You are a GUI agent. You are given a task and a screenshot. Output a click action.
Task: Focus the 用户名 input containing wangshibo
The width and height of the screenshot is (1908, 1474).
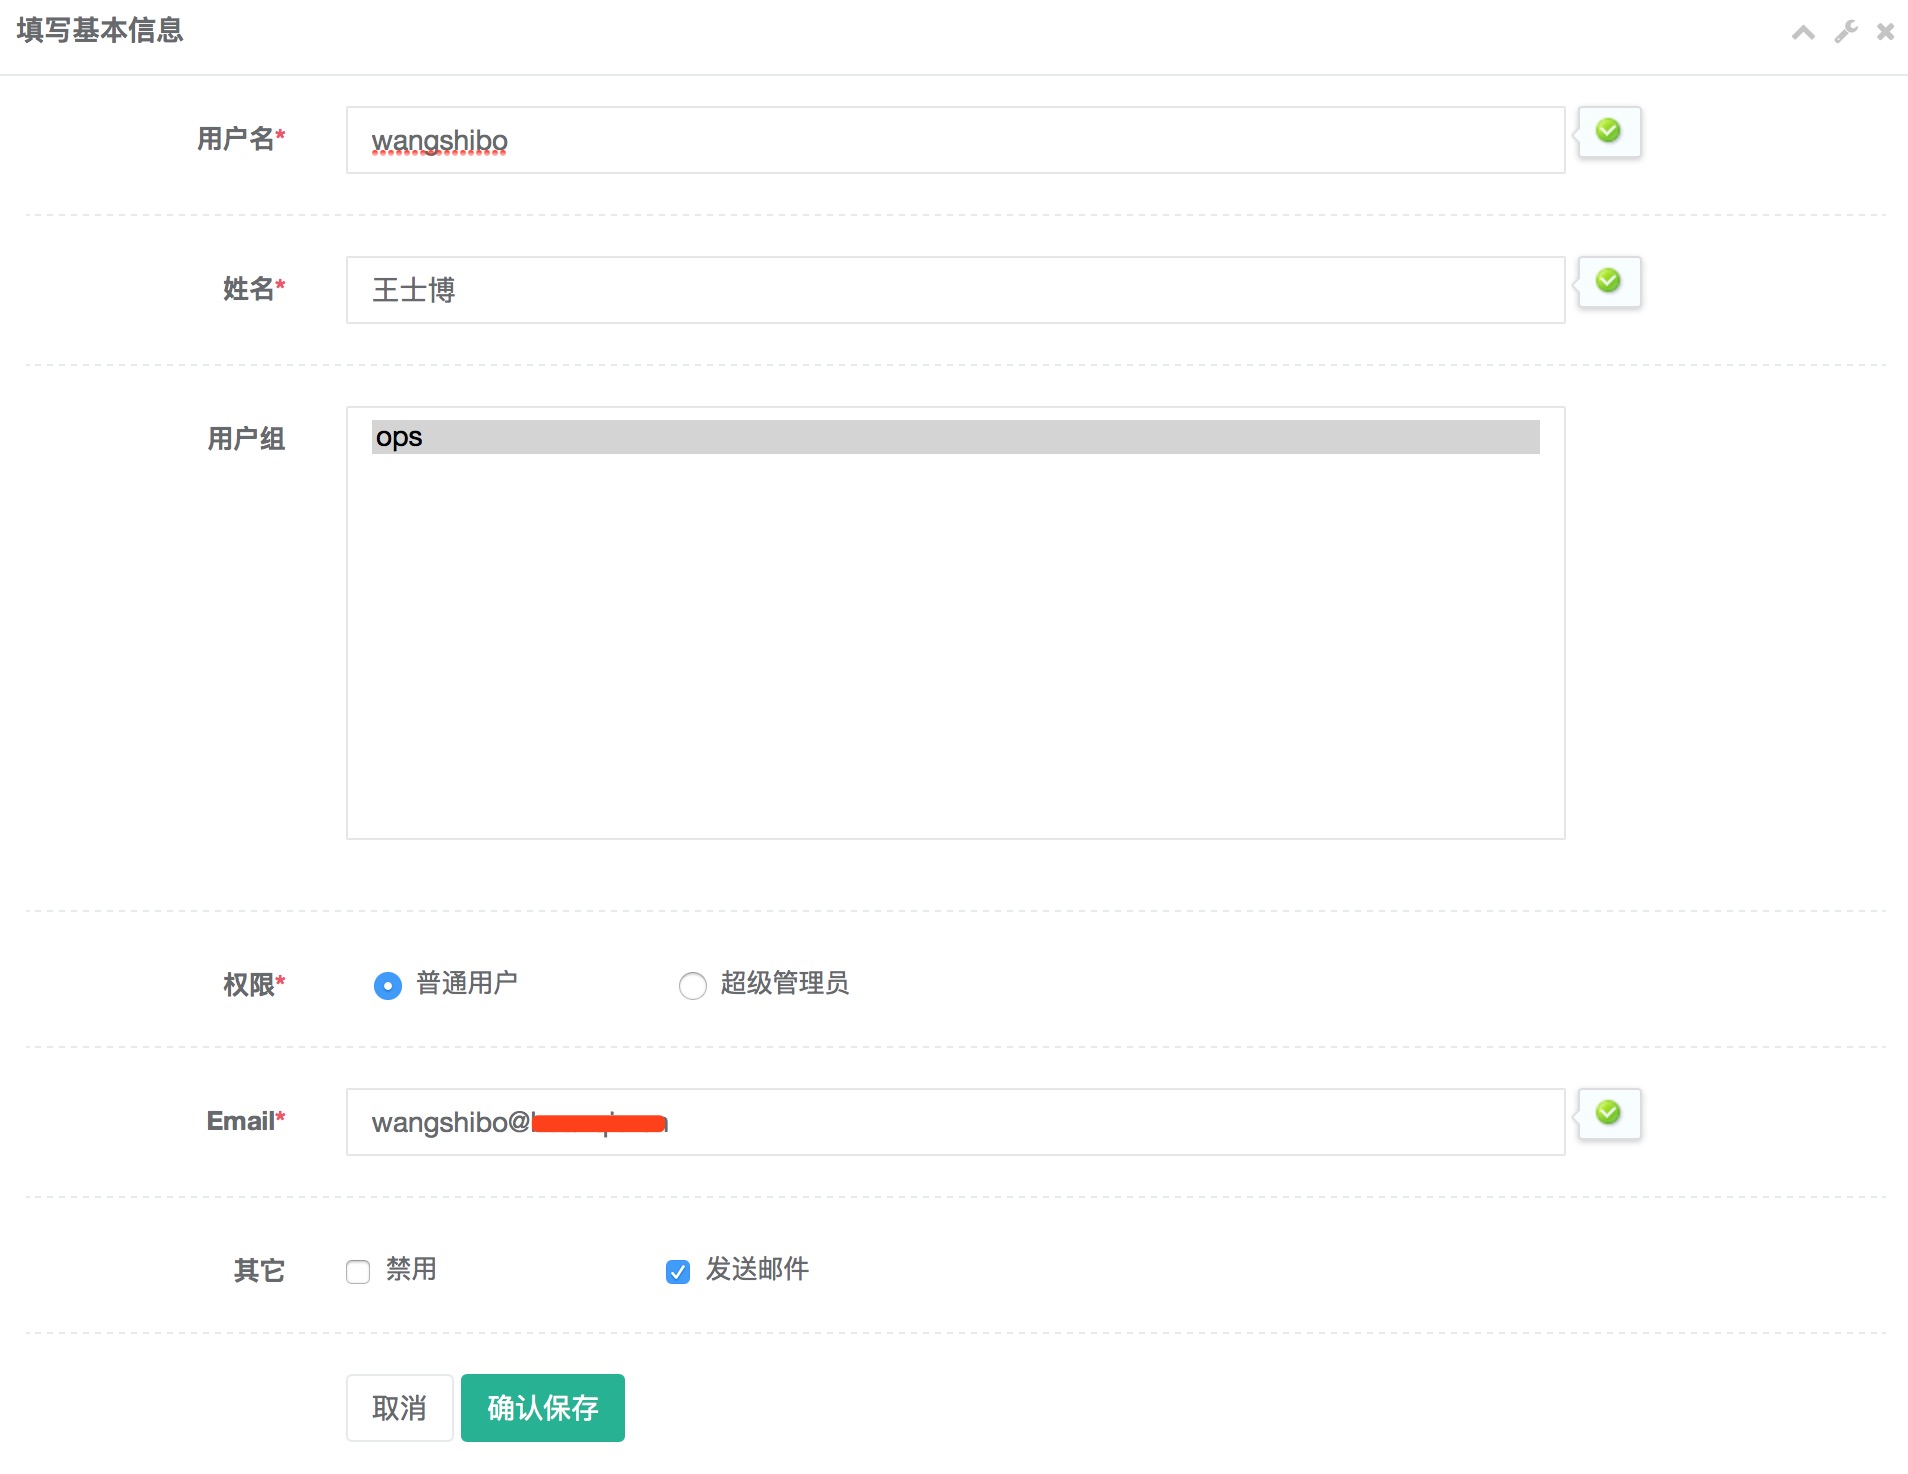tap(955, 140)
